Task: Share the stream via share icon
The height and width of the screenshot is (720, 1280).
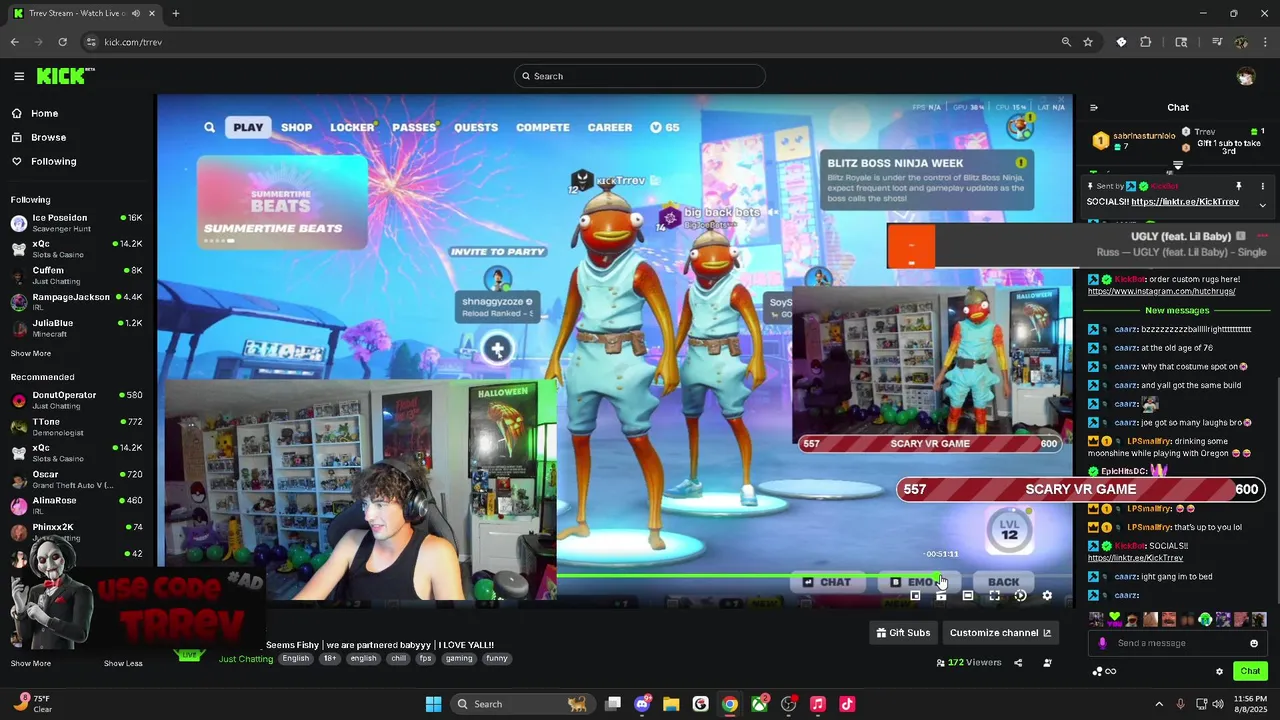Action: point(1018,662)
